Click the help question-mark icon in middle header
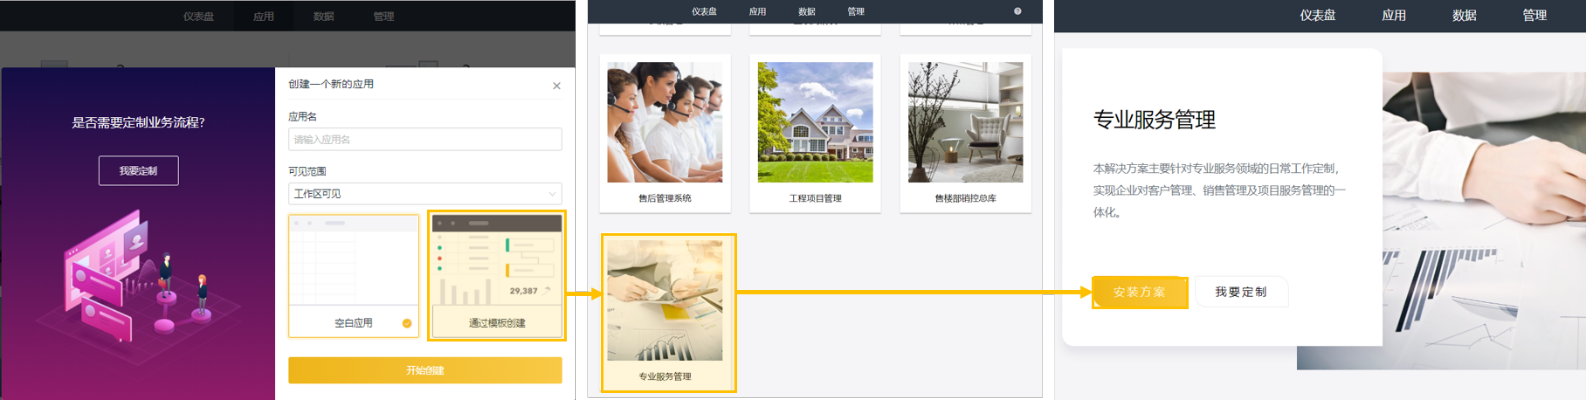This screenshot has width=1586, height=400. click(x=1017, y=12)
